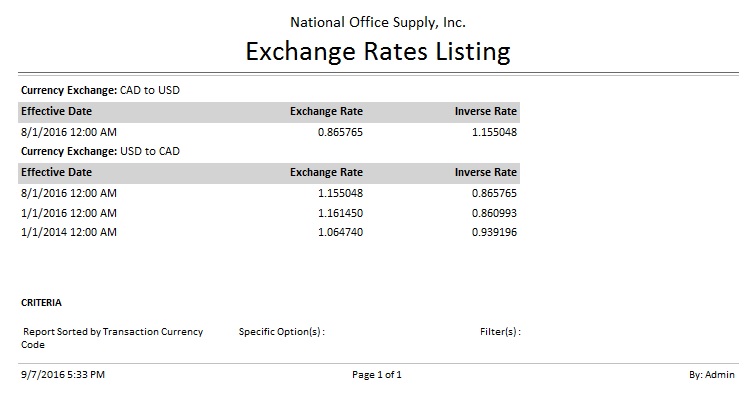Select the 0.865765 CAD to USD exchange rate

pos(340,132)
